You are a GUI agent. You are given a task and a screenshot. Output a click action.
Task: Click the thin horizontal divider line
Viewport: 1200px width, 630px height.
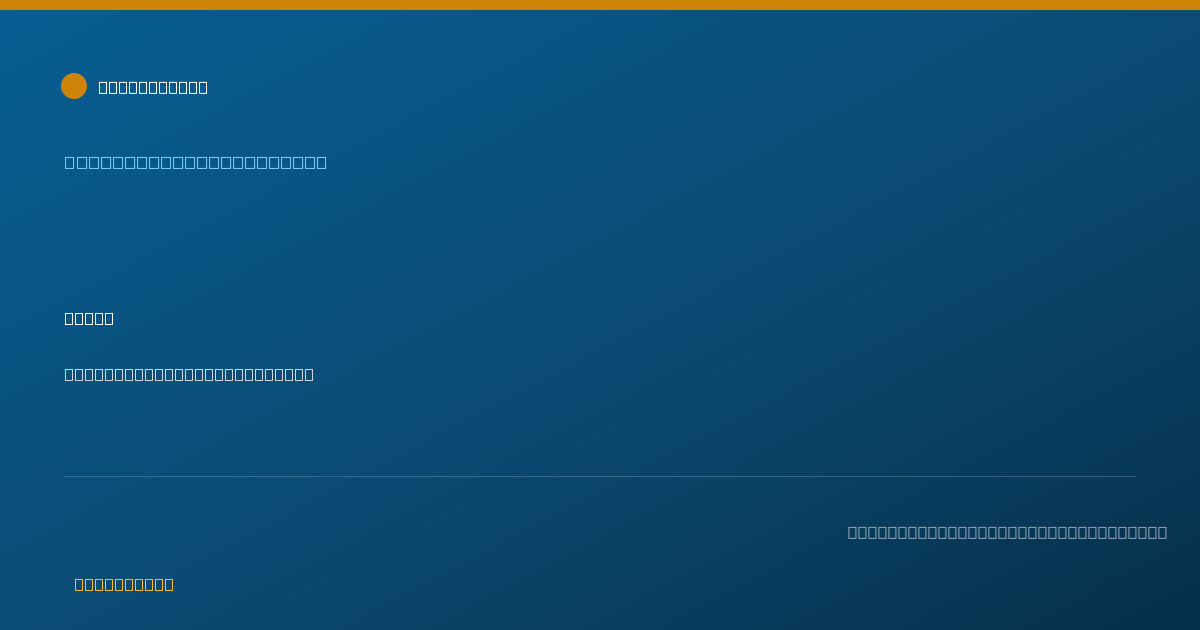click(x=600, y=476)
